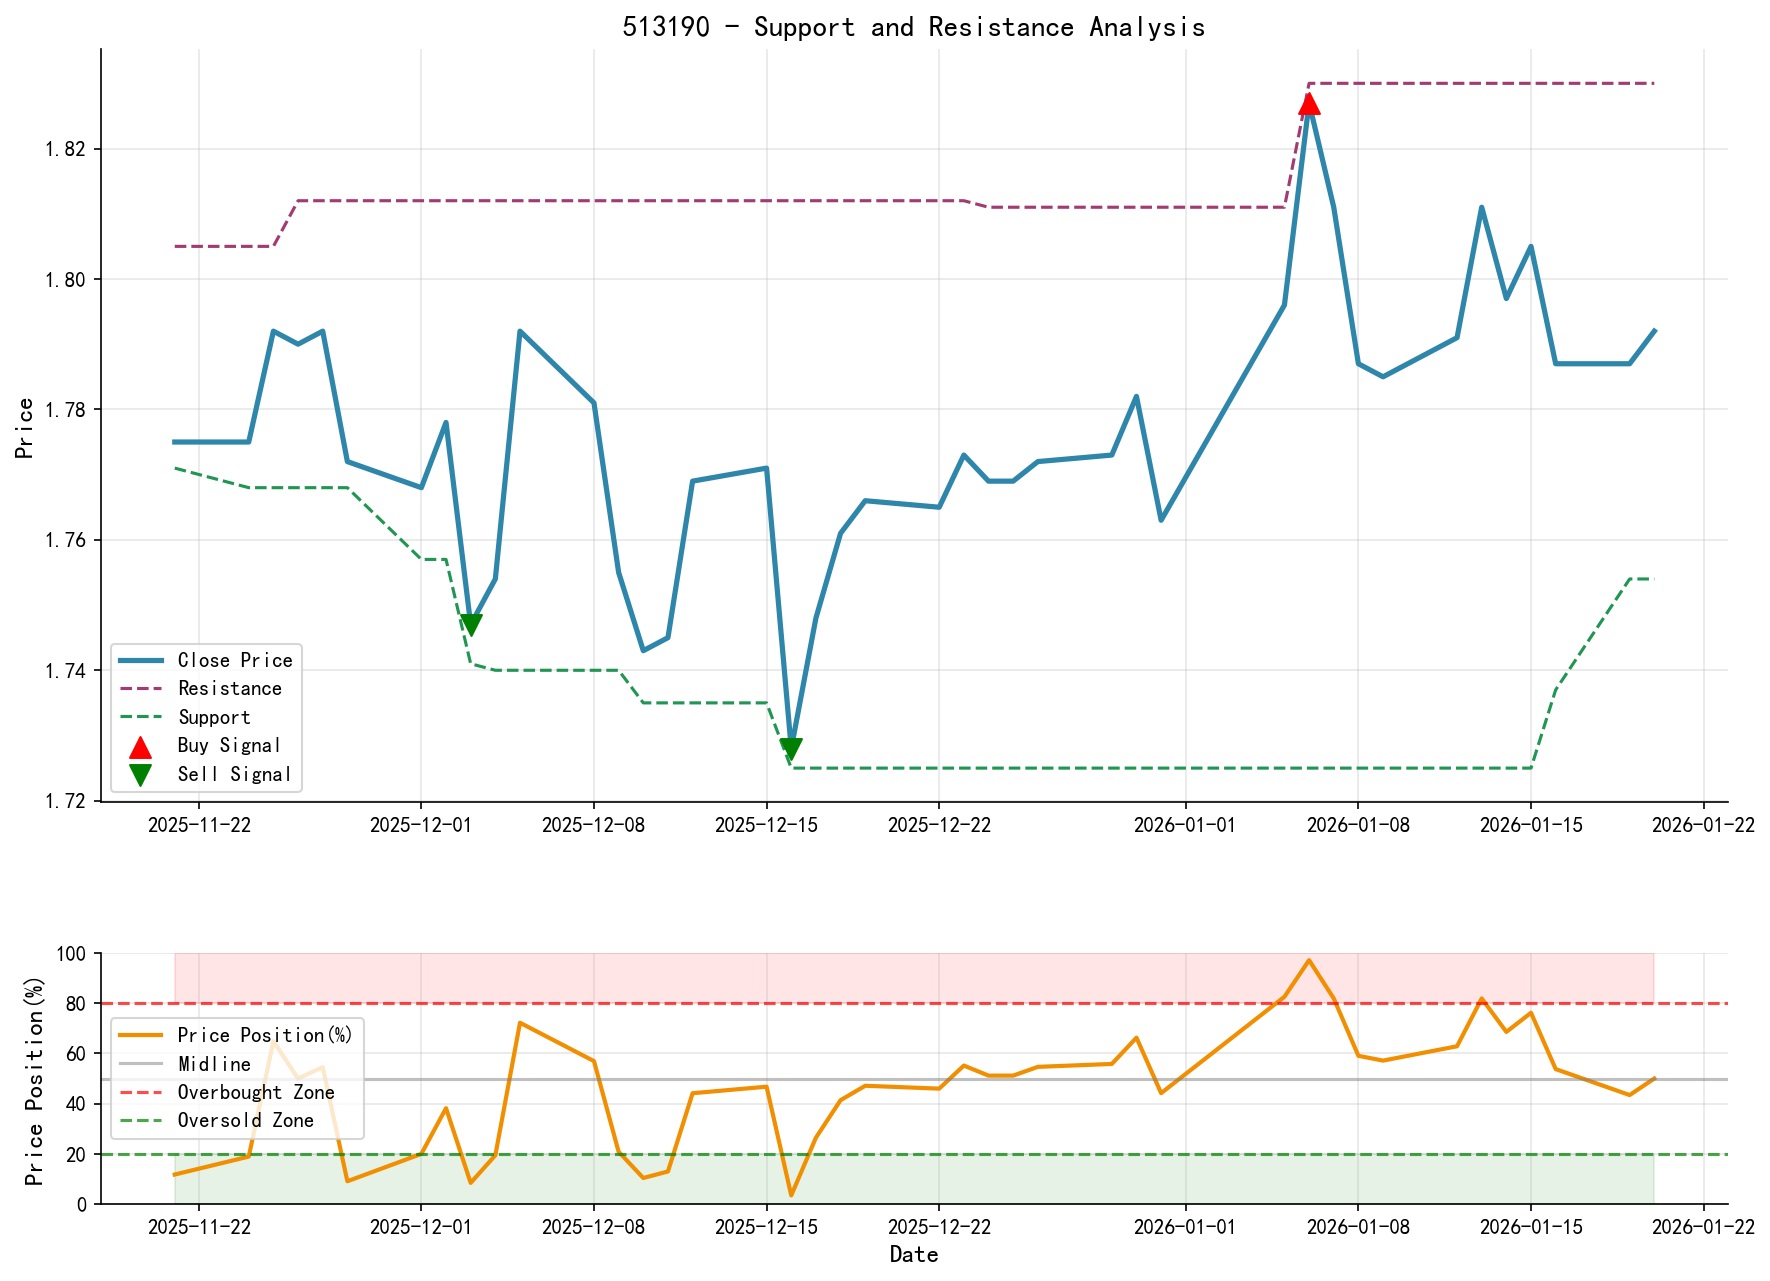The width and height of the screenshot is (1770, 1281).
Task: Select the red Buy Signal triangle marker
Action: (1309, 103)
